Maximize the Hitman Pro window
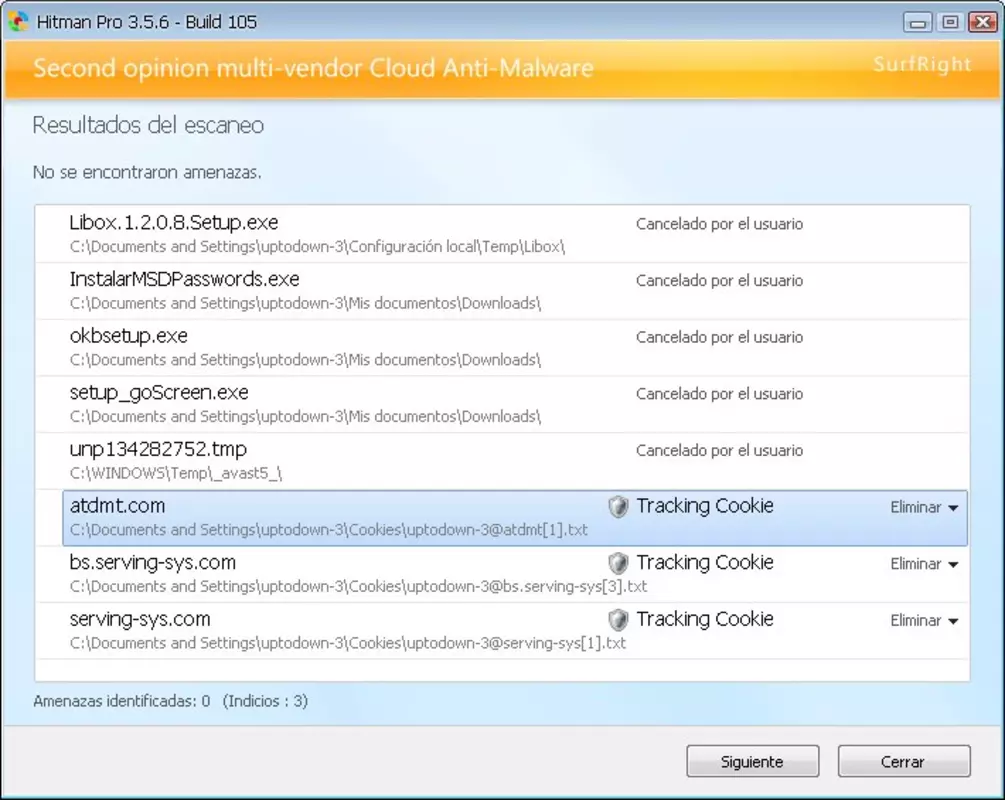 951,22
